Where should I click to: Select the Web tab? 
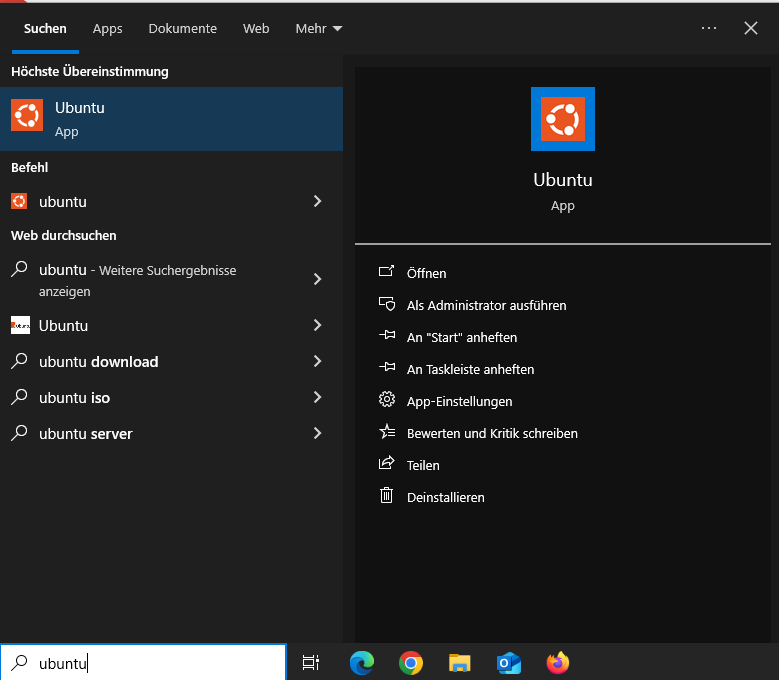(x=256, y=29)
